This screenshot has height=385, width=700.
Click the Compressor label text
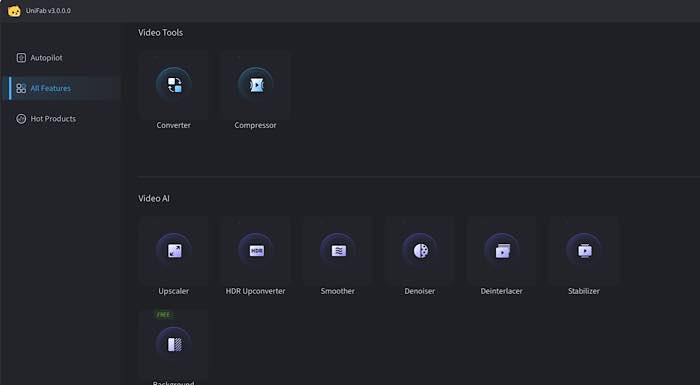point(255,126)
